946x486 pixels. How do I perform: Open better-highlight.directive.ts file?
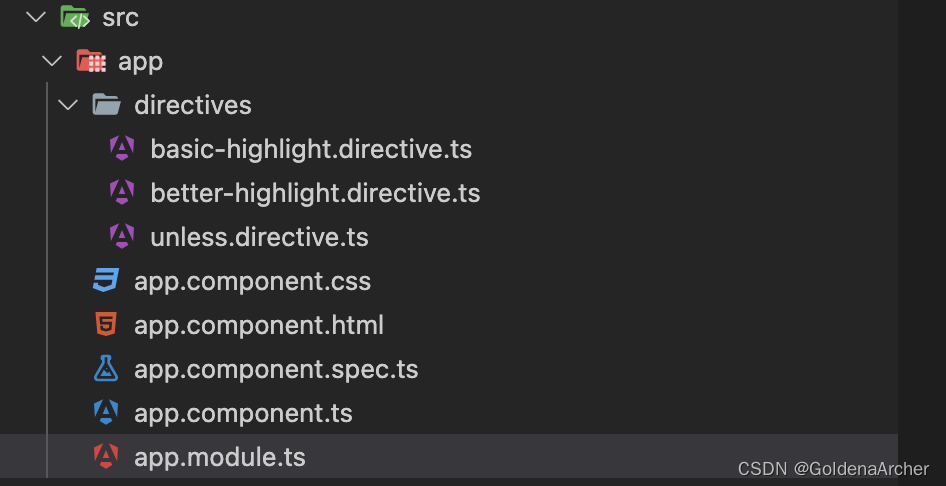315,193
